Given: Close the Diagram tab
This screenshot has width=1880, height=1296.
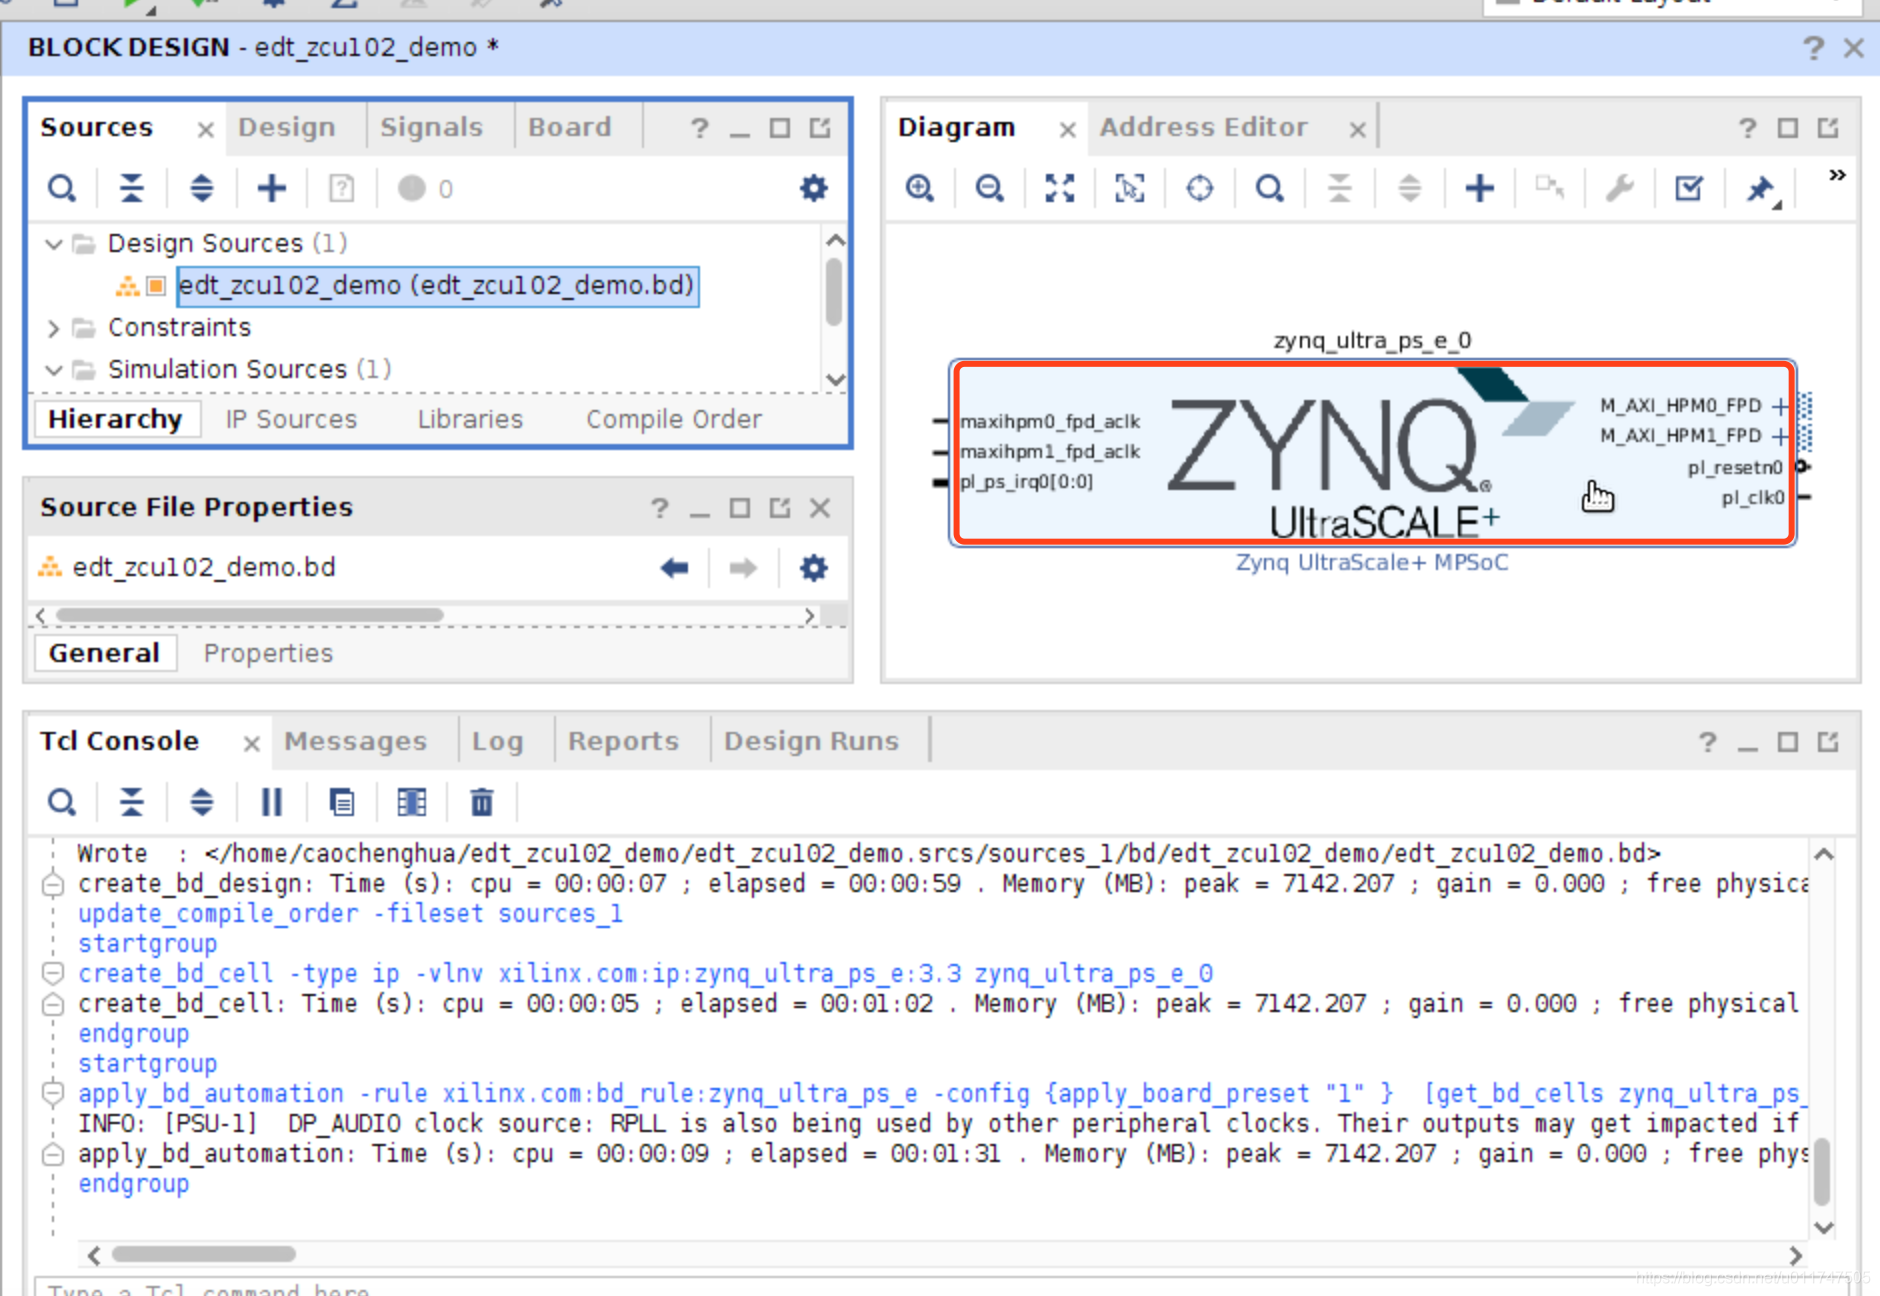Looking at the screenshot, I should click(x=1067, y=129).
